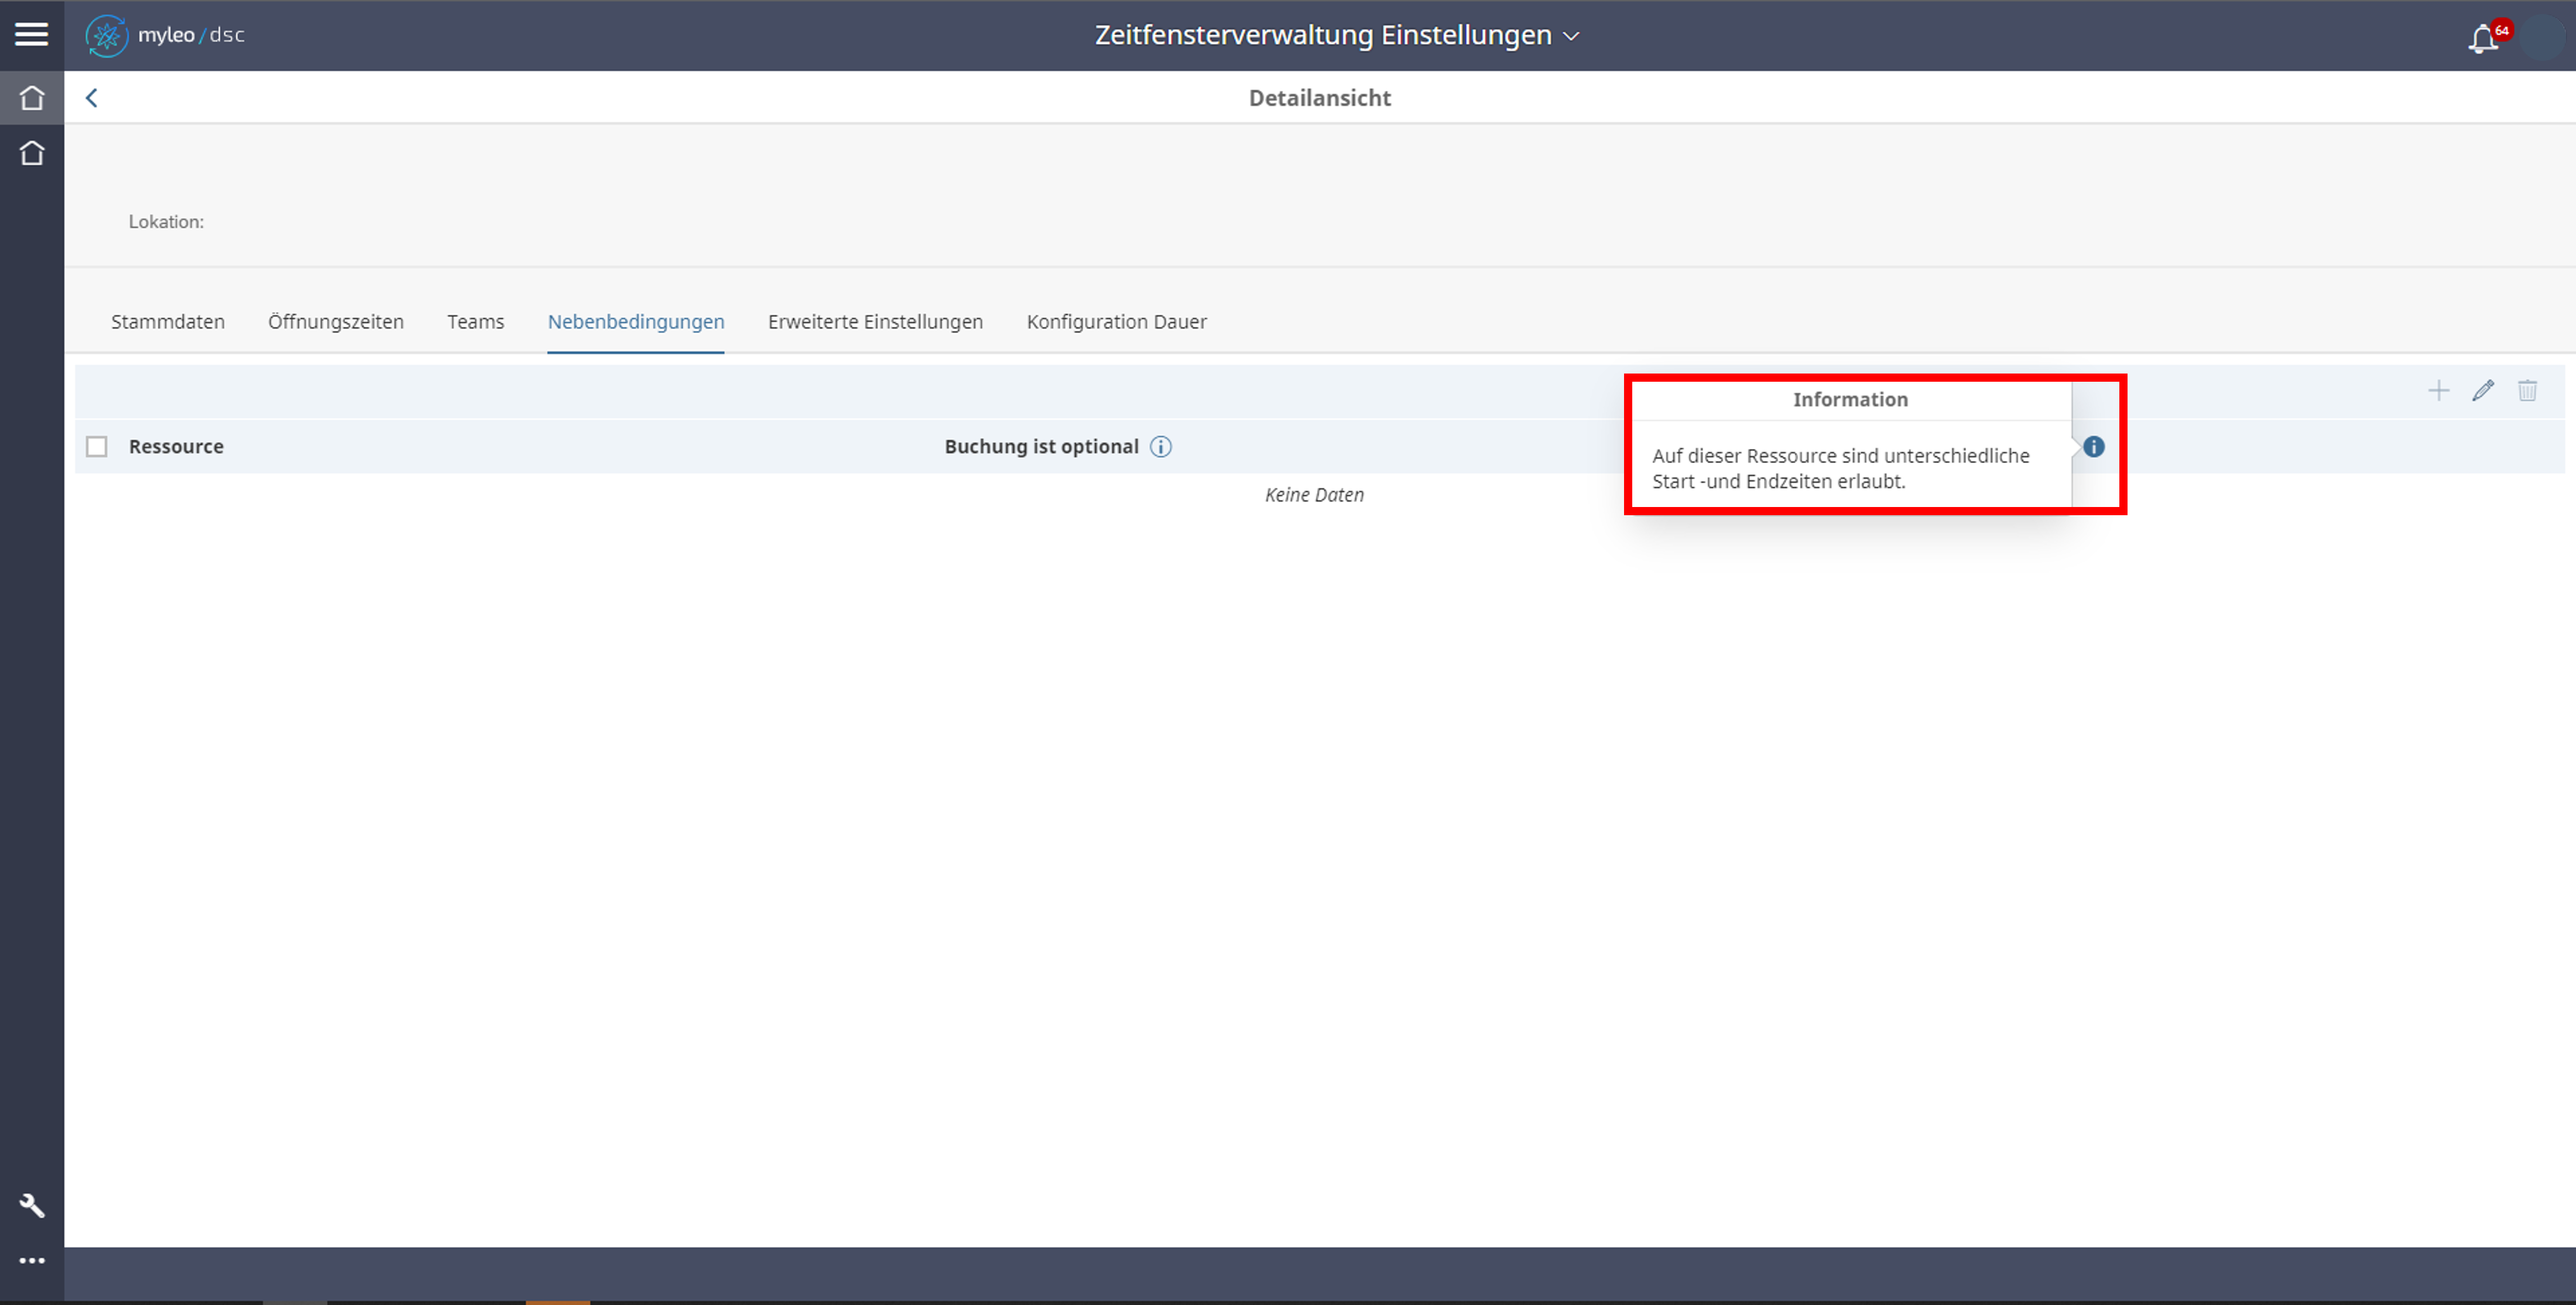The width and height of the screenshot is (2576, 1305).
Task: Expand the three-dots more options in sidebar
Action: [32, 1260]
